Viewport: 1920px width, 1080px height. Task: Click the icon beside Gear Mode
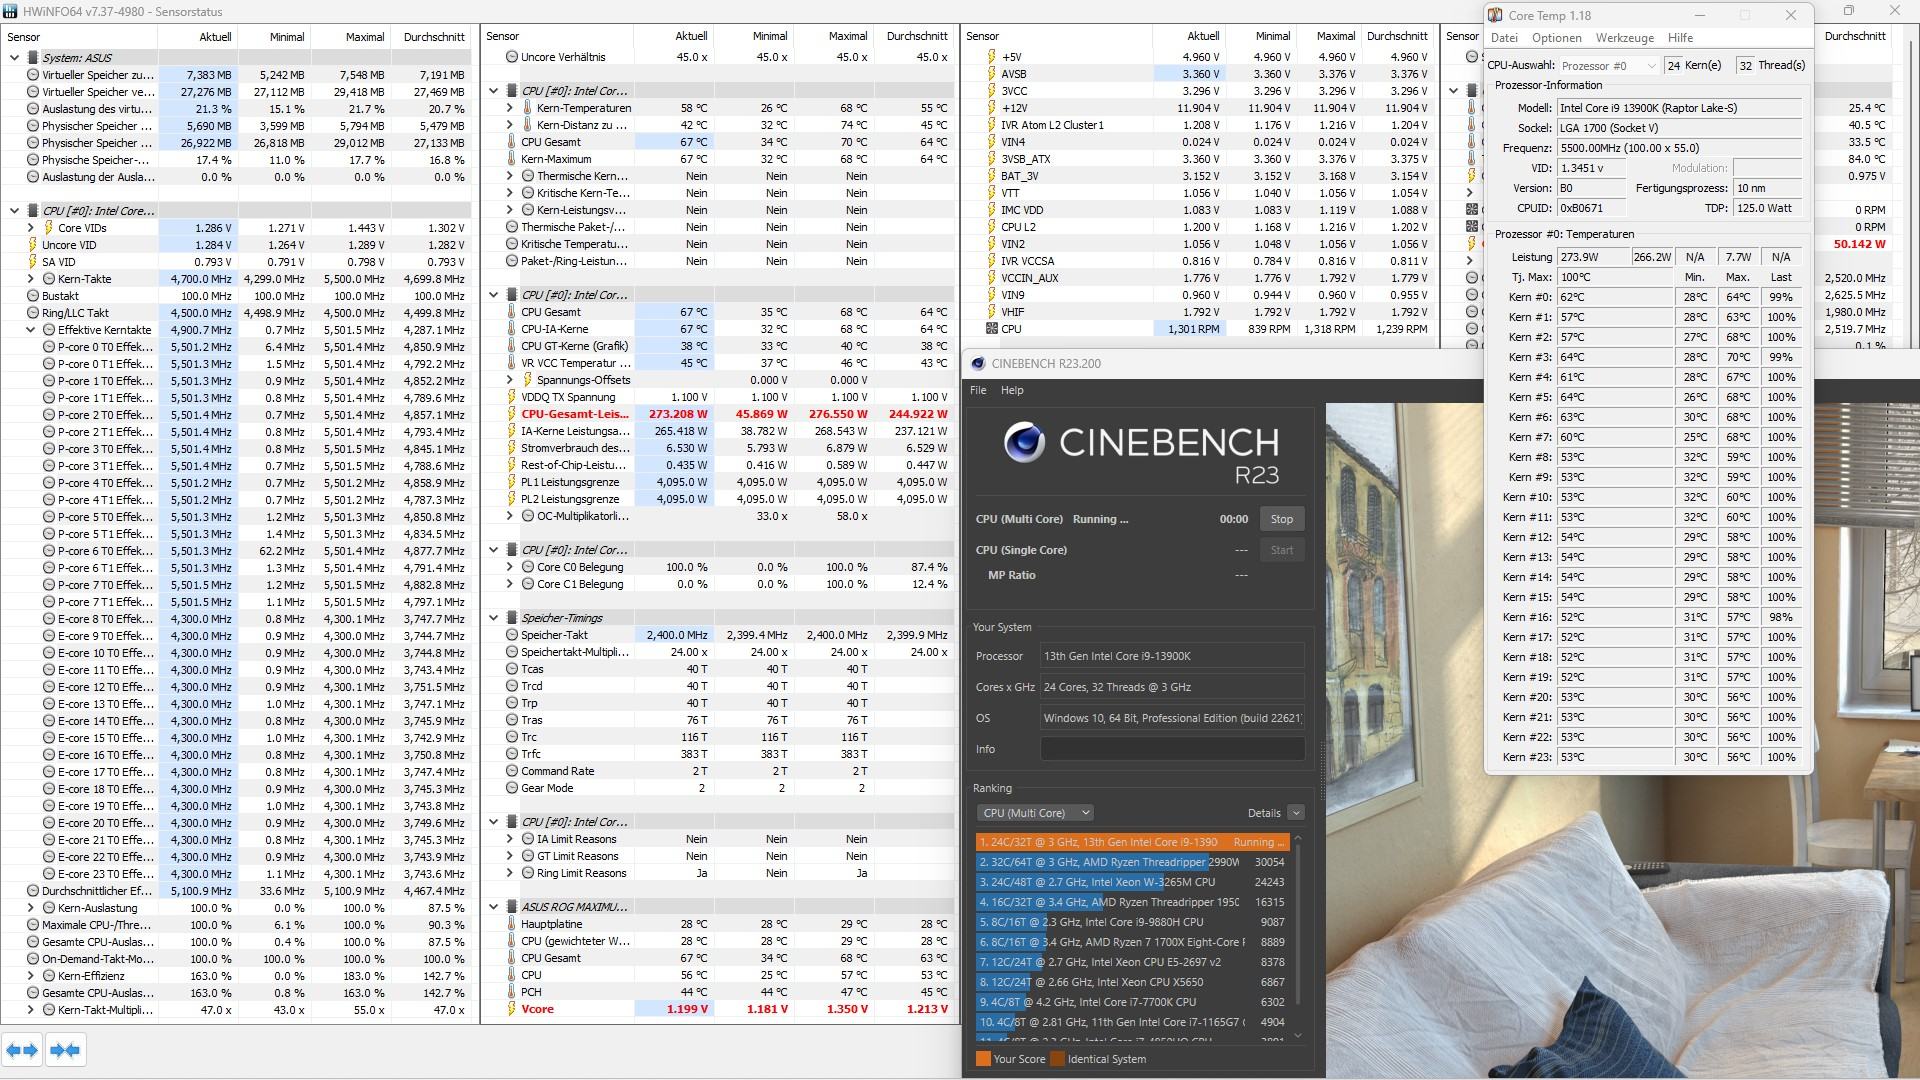click(x=511, y=788)
